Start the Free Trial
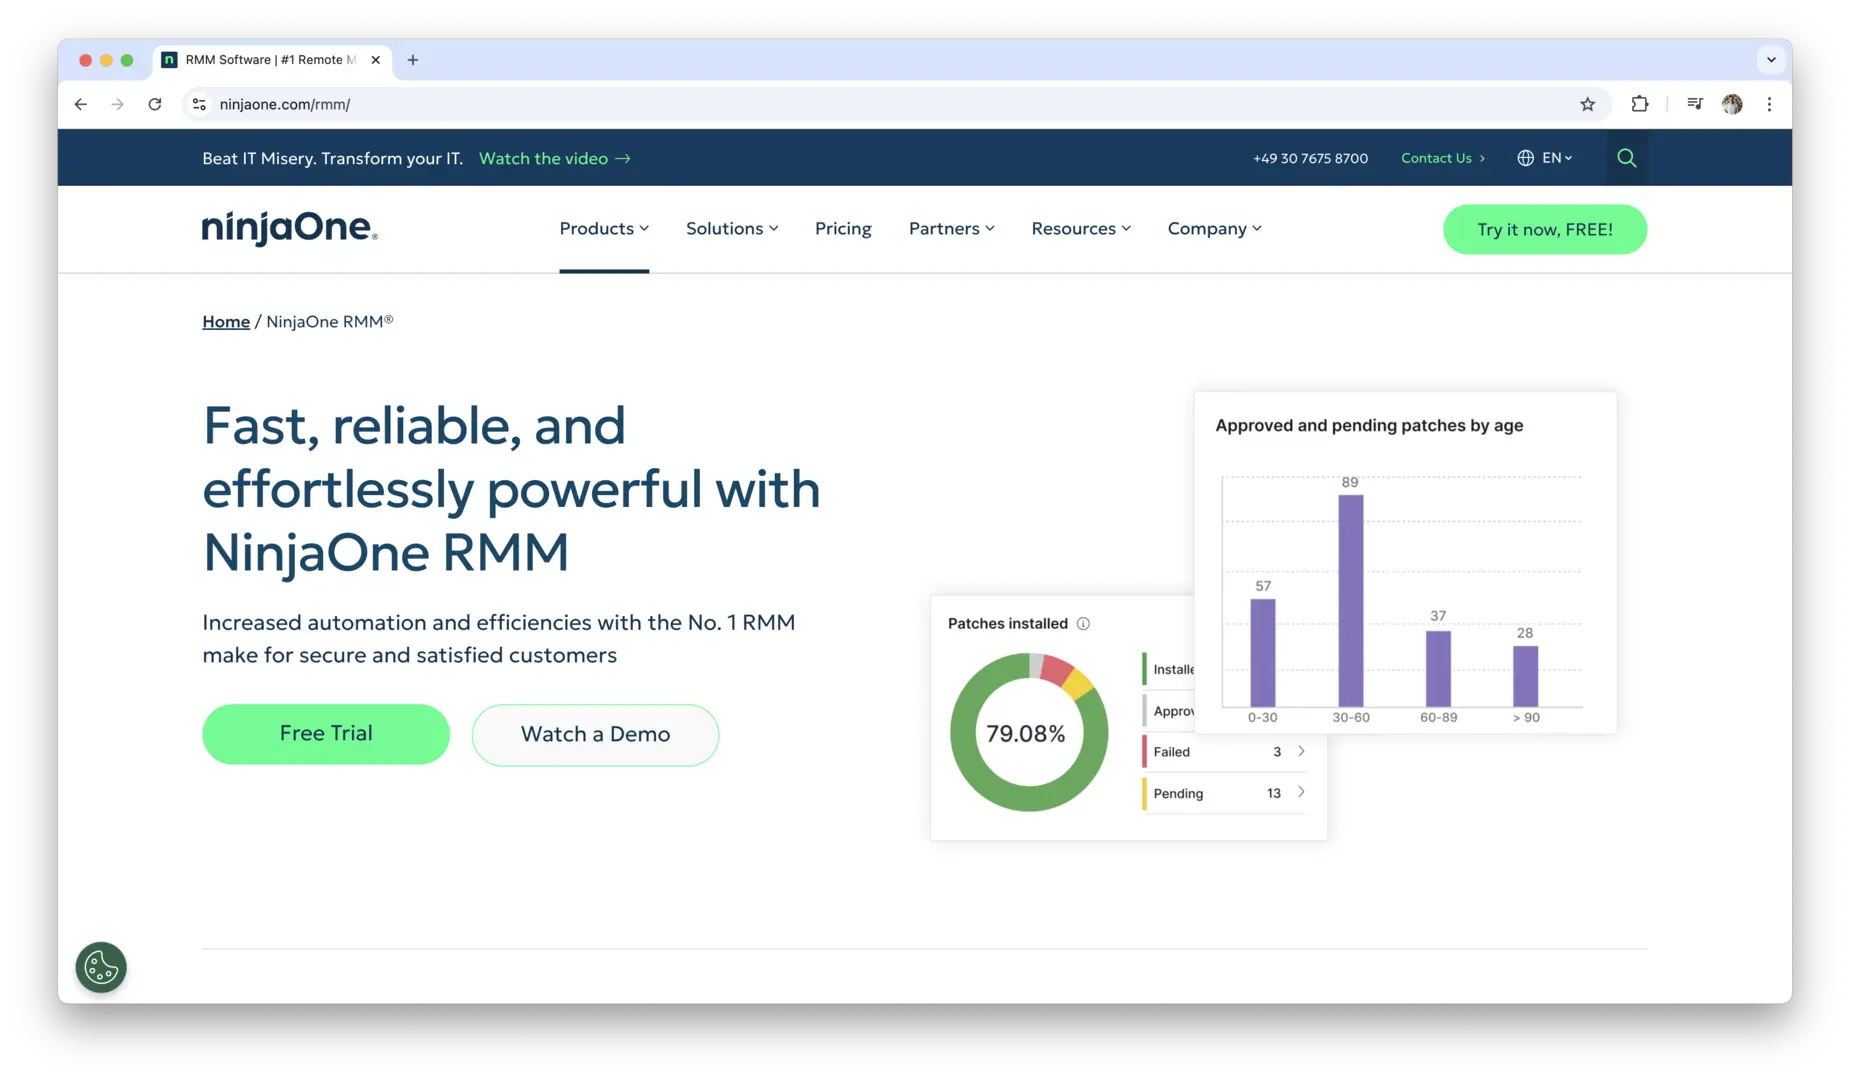 (326, 734)
